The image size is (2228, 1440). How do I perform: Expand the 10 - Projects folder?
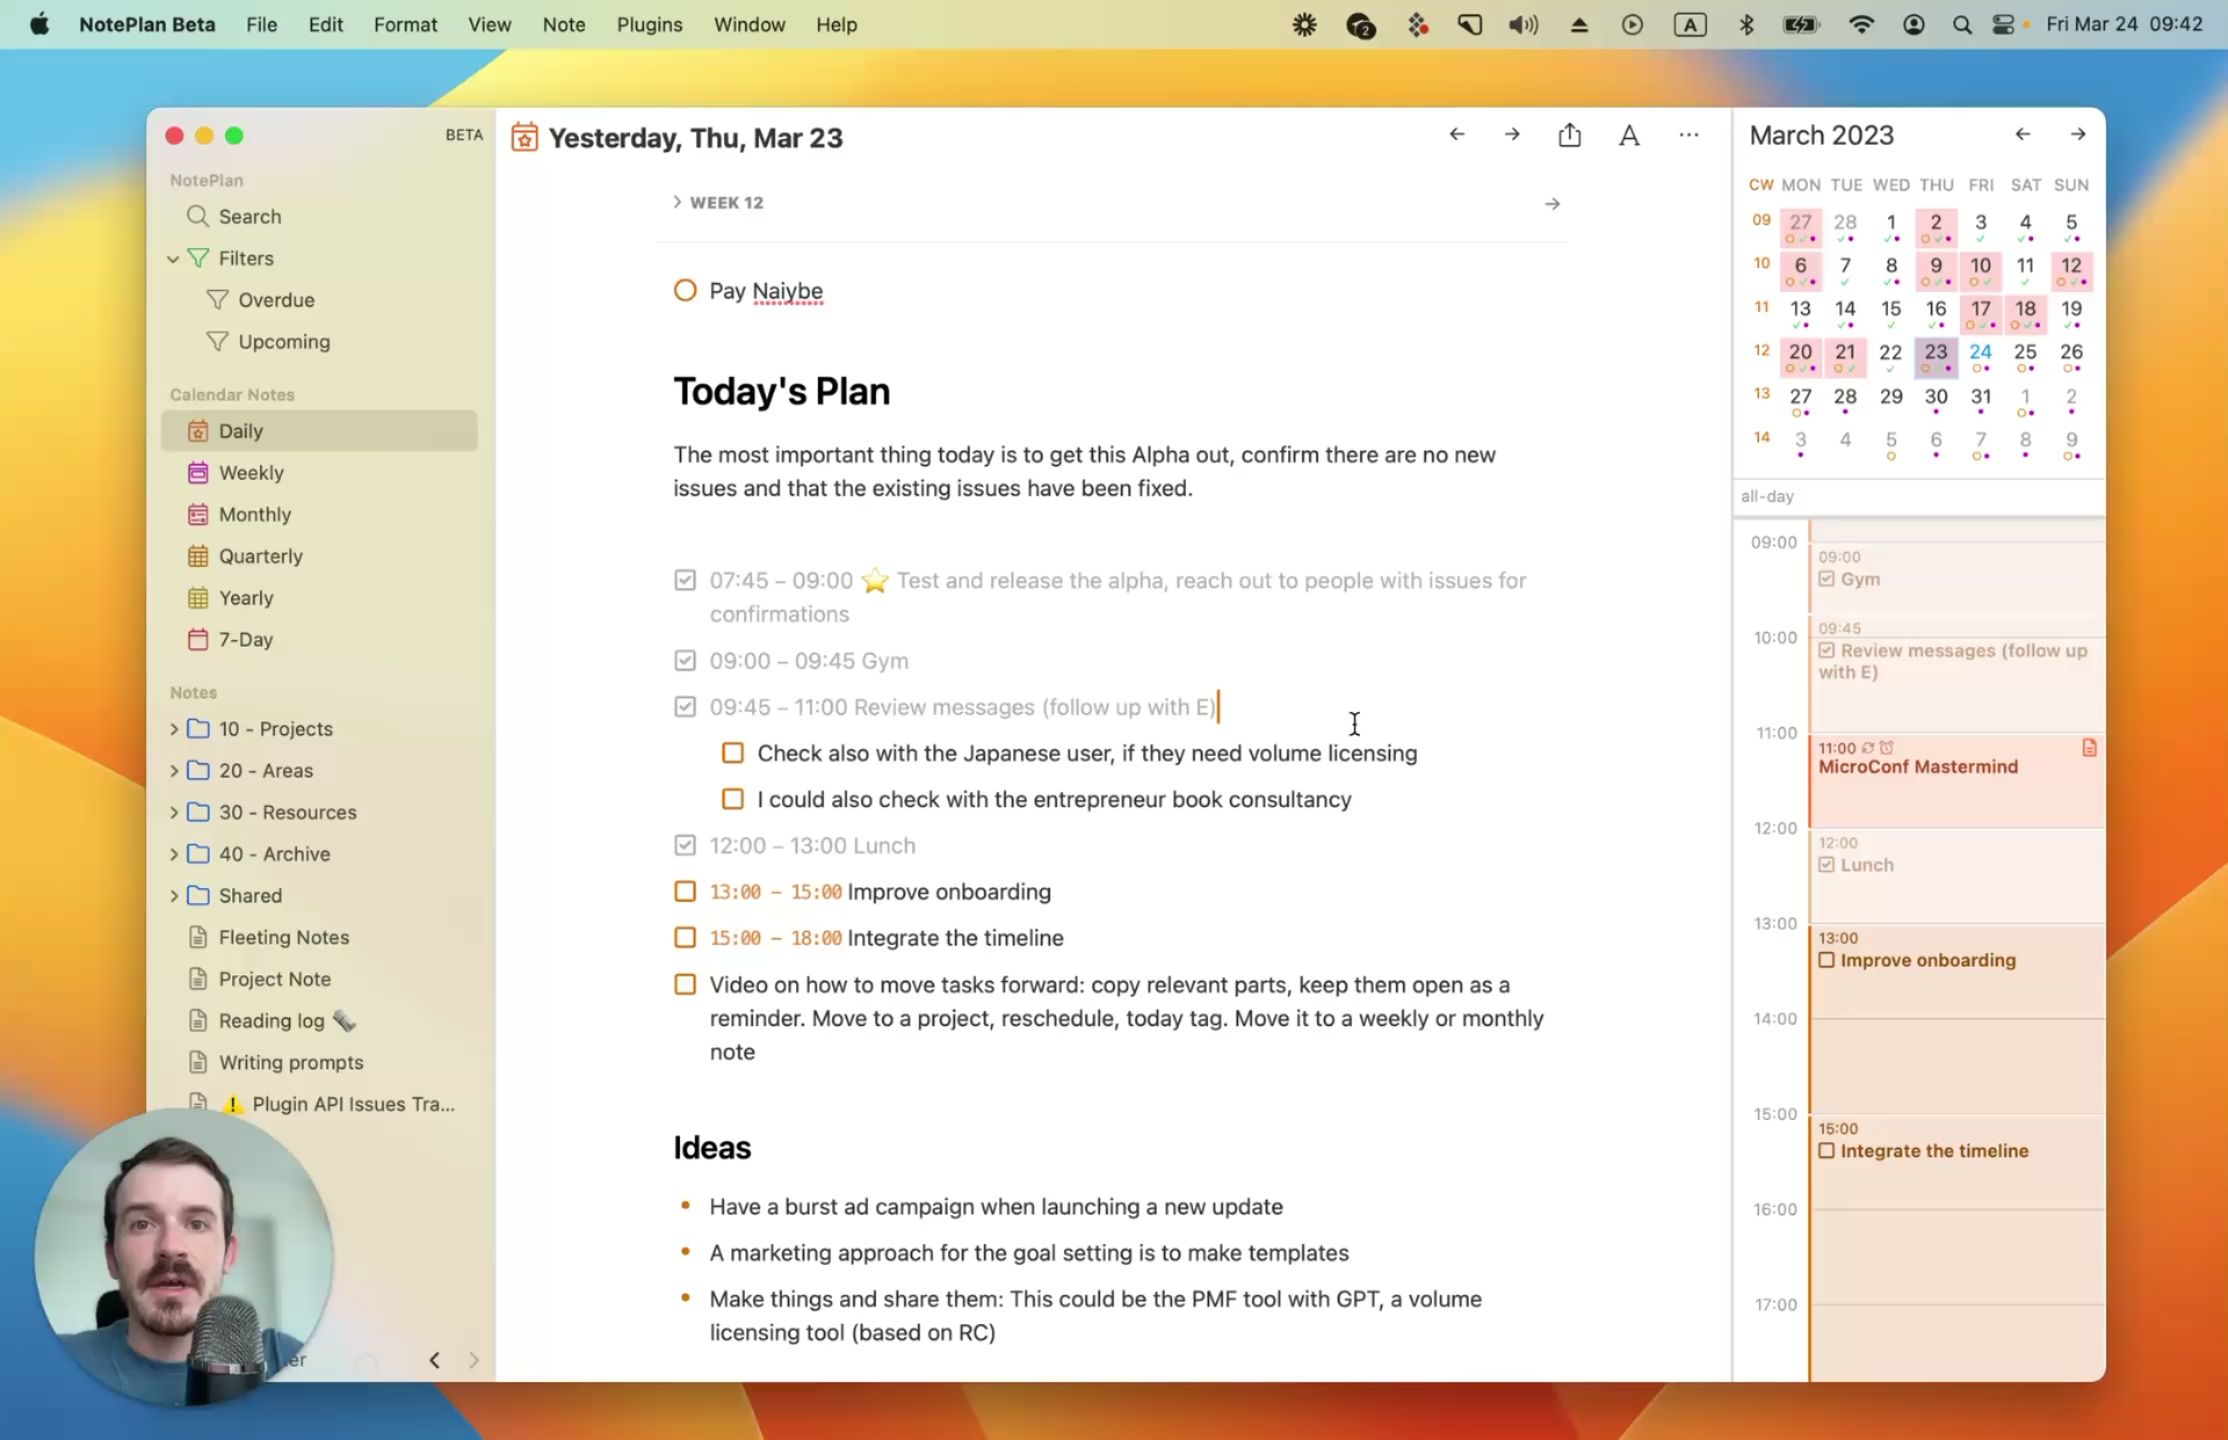click(174, 728)
